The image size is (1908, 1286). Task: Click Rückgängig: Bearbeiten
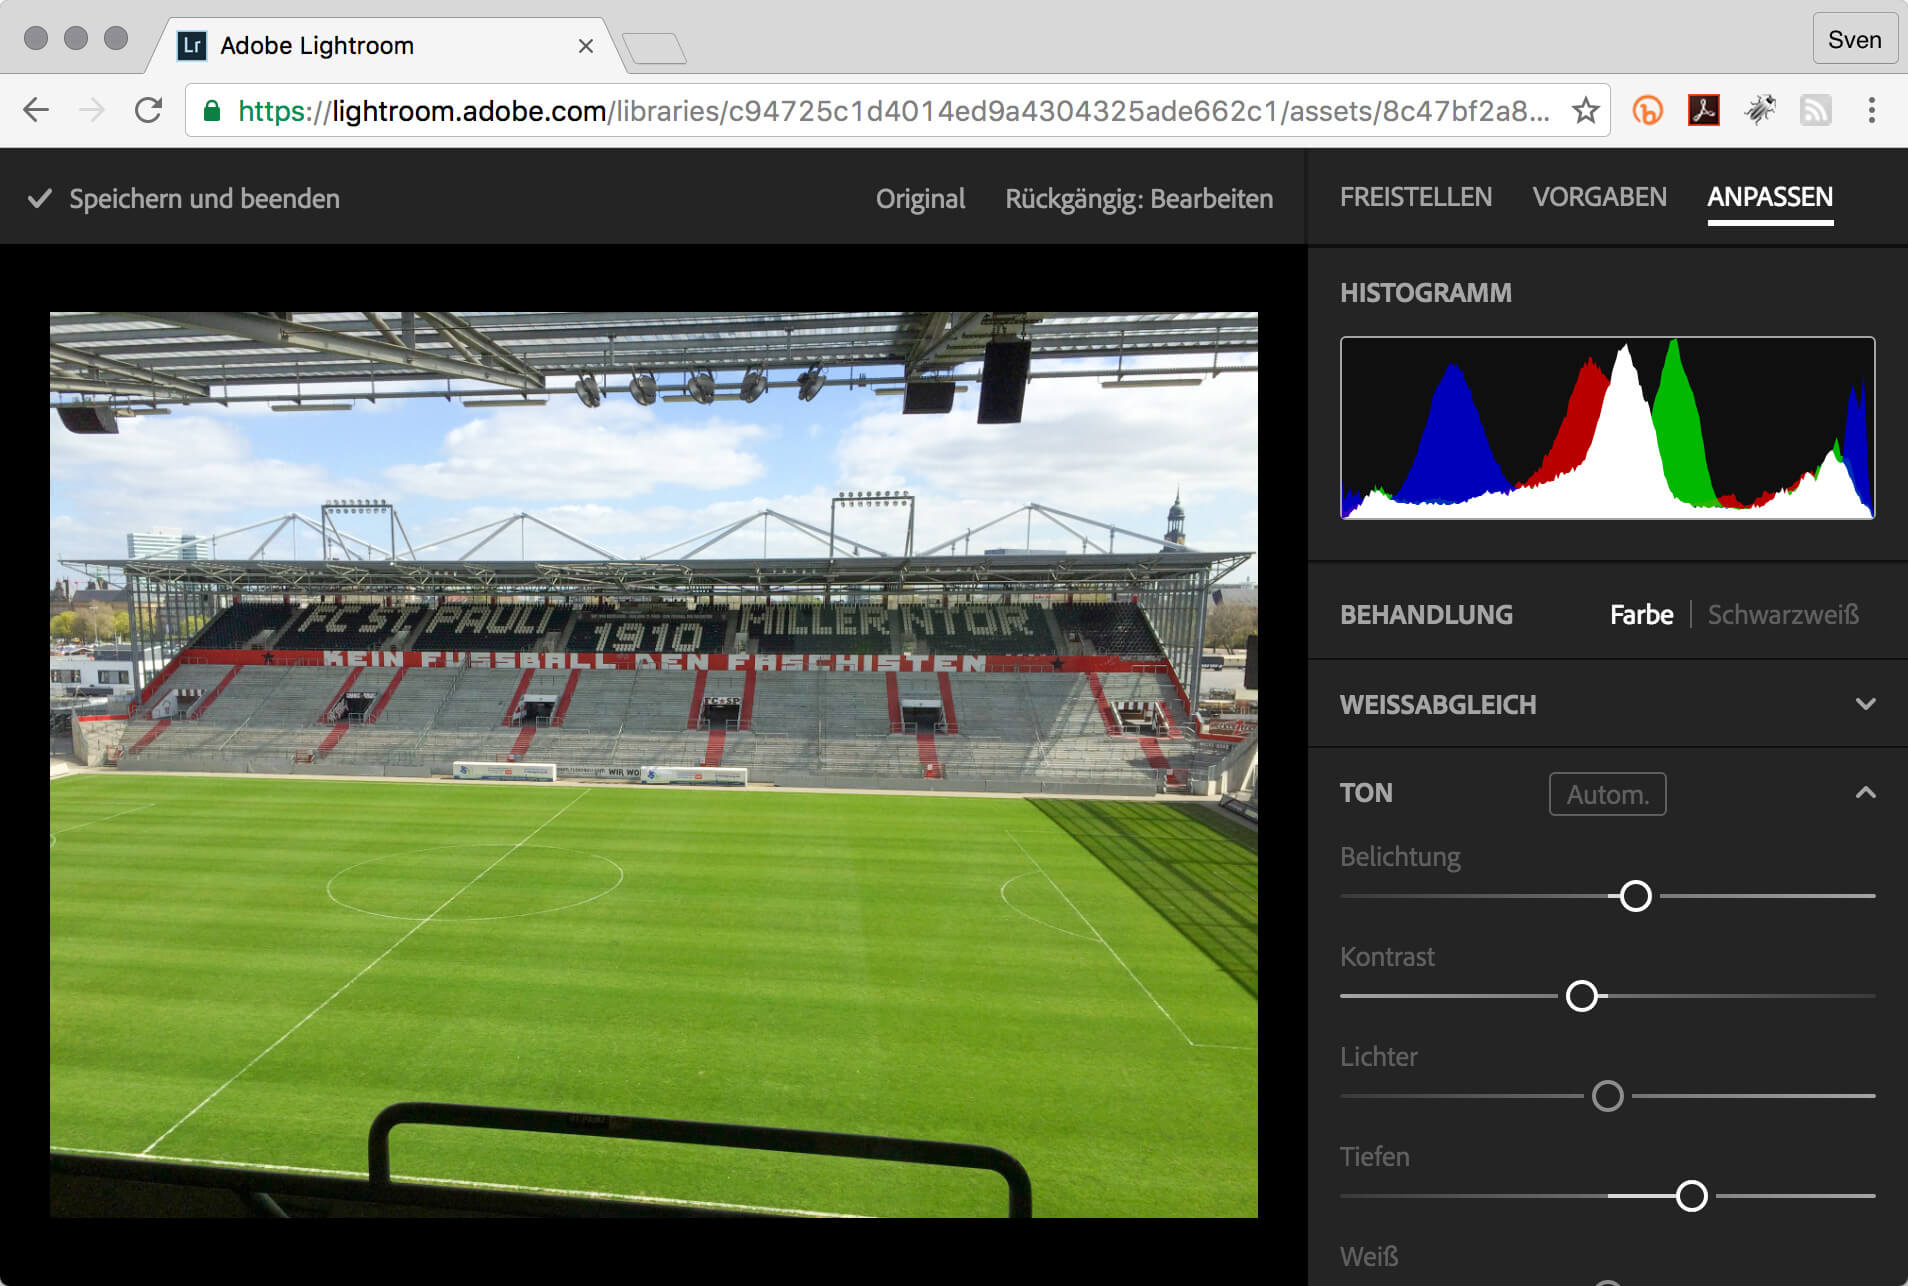1139,199
